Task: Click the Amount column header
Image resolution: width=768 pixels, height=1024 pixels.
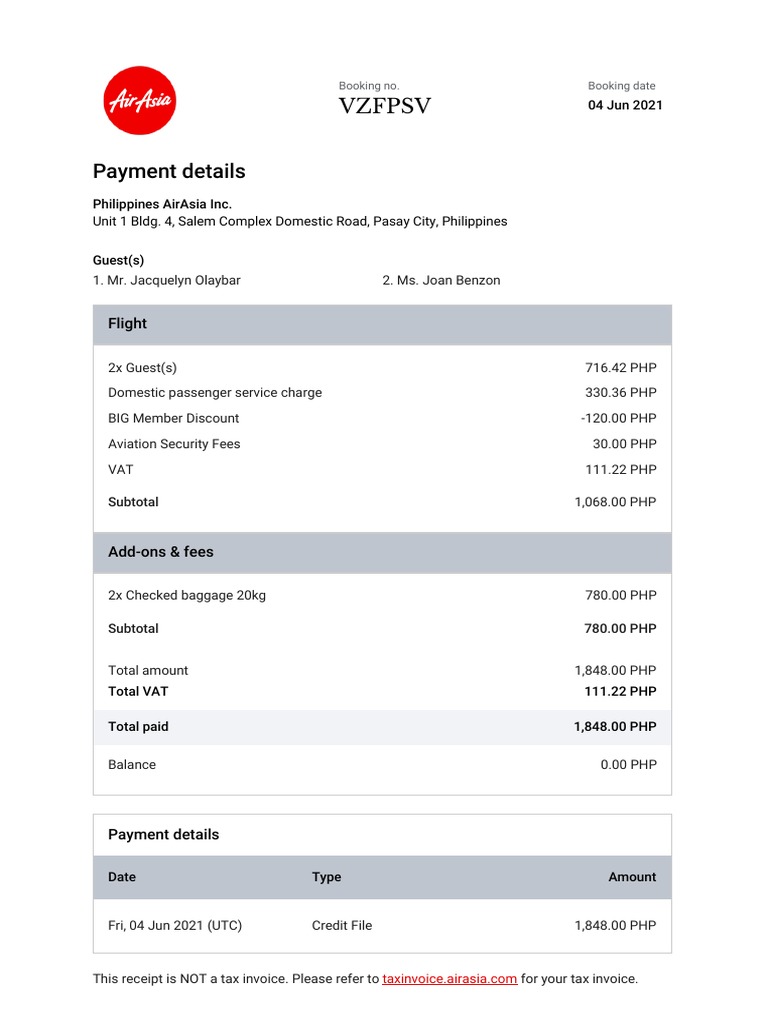Action: coord(632,877)
